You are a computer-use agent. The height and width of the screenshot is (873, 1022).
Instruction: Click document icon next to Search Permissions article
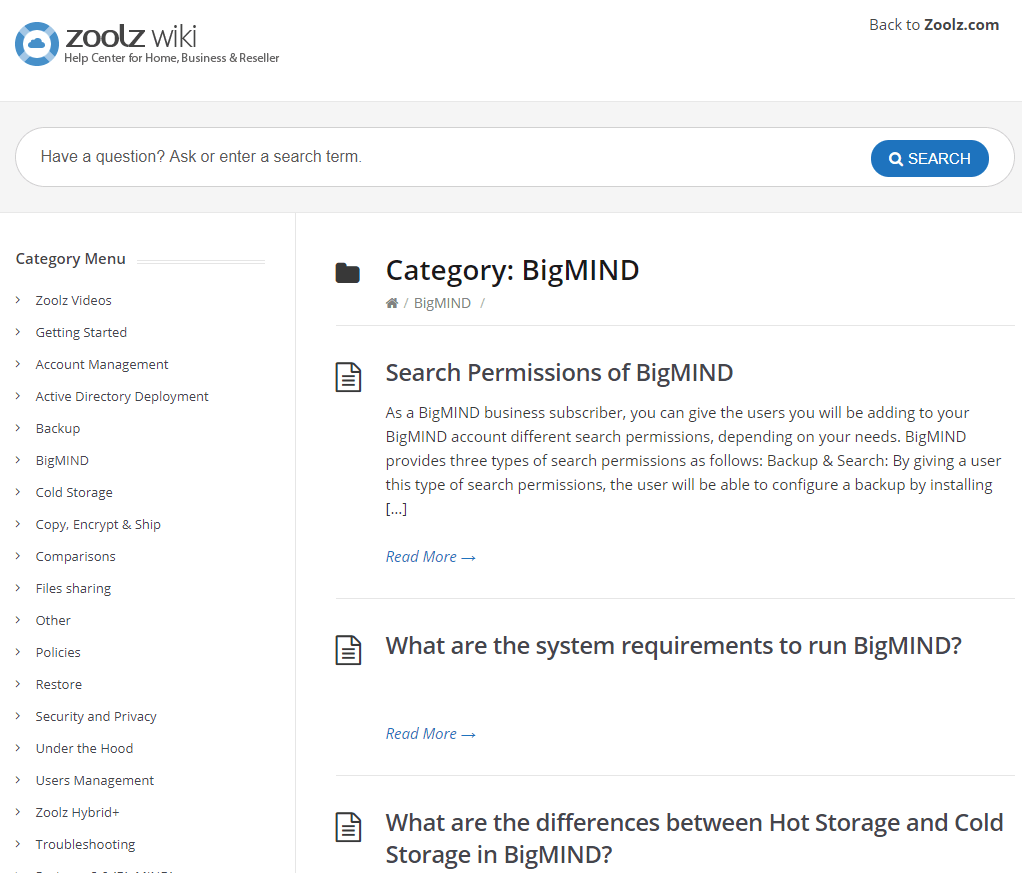click(x=348, y=377)
